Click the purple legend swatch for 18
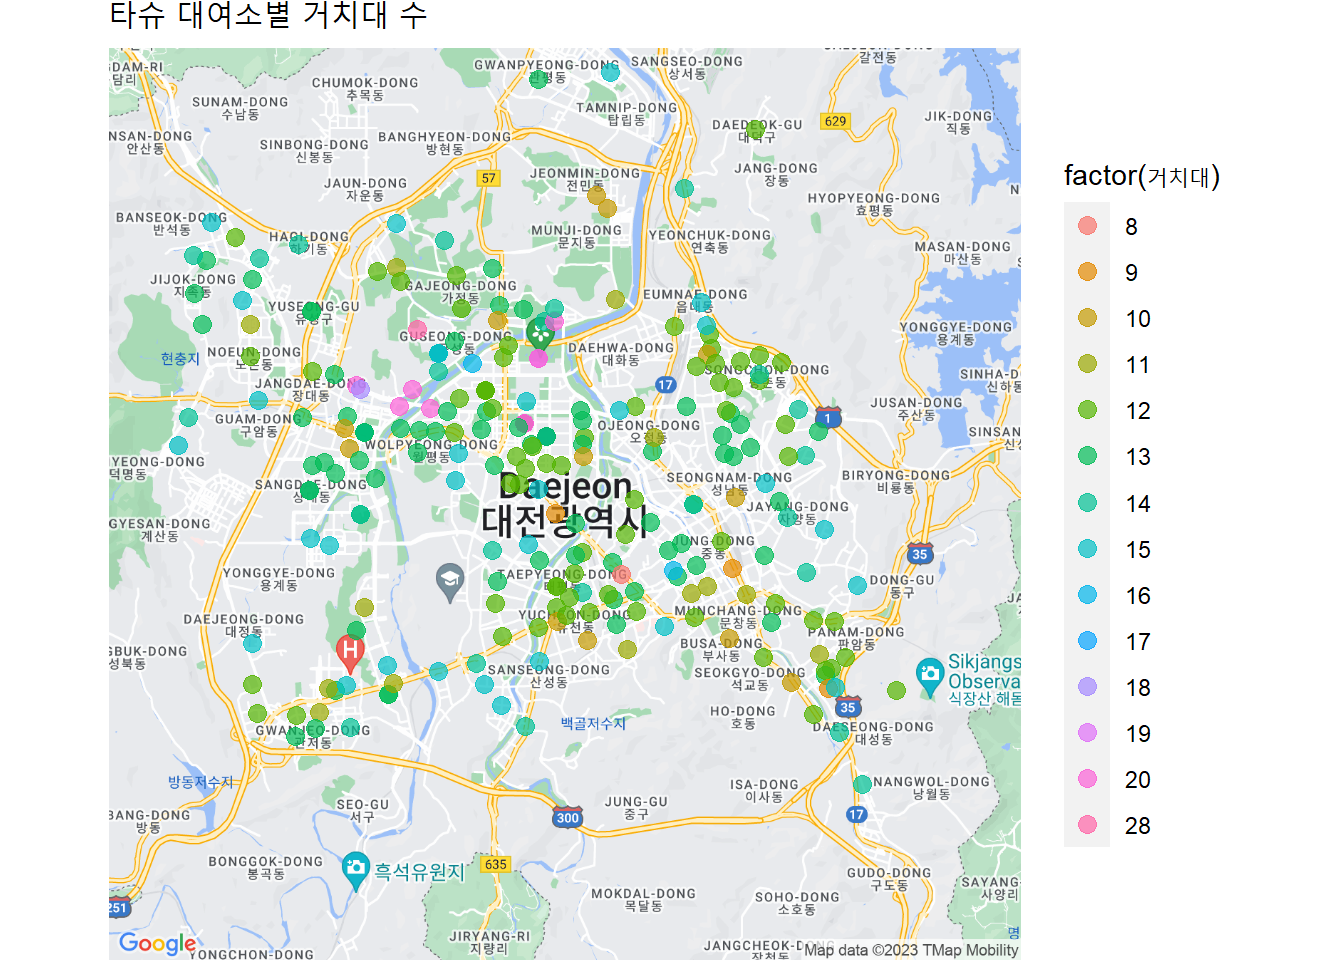 pyautogui.click(x=1087, y=687)
